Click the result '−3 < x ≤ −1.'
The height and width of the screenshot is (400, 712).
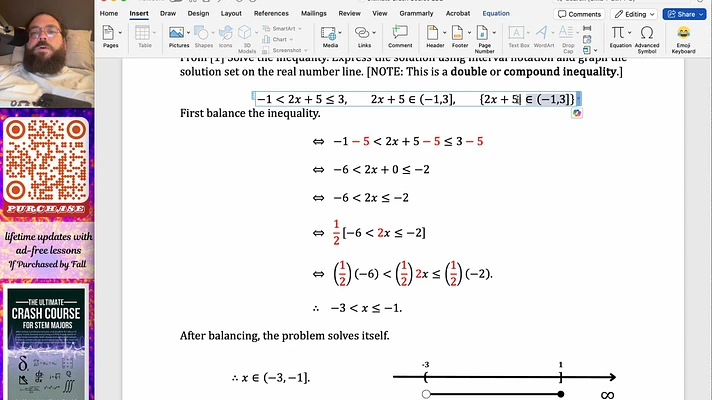(366, 308)
